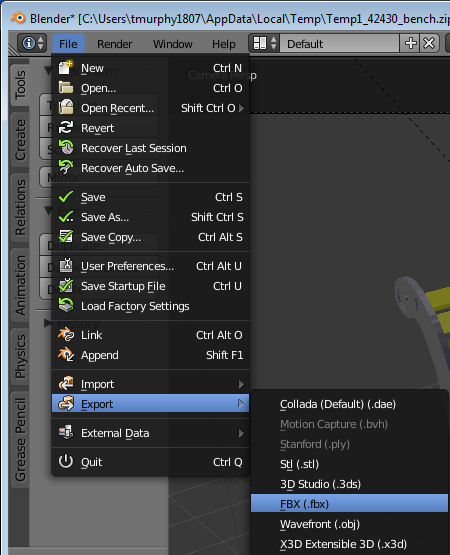Click the Save As checkmark icon
The width and height of the screenshot is (450, 555).
click(x=65, y=217)
